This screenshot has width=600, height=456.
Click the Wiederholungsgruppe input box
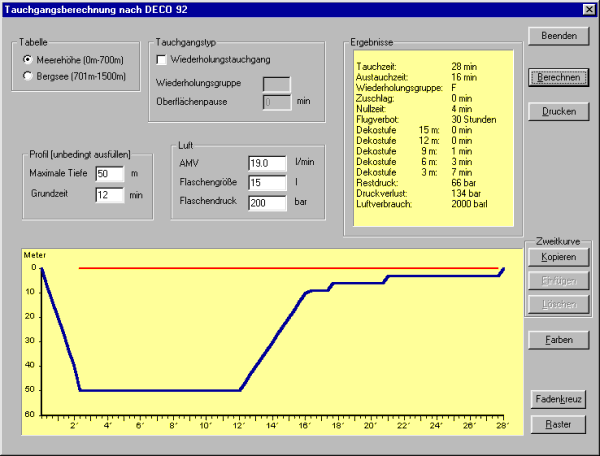pos(276,84)
